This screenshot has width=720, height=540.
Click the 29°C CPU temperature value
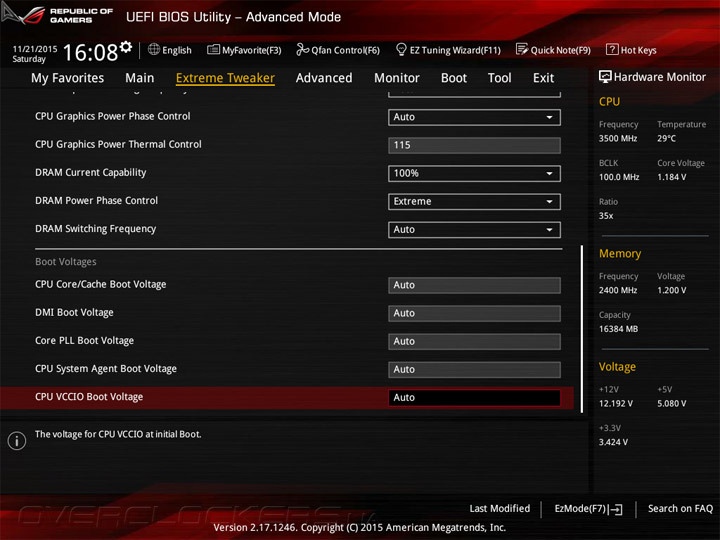point(666,139)
